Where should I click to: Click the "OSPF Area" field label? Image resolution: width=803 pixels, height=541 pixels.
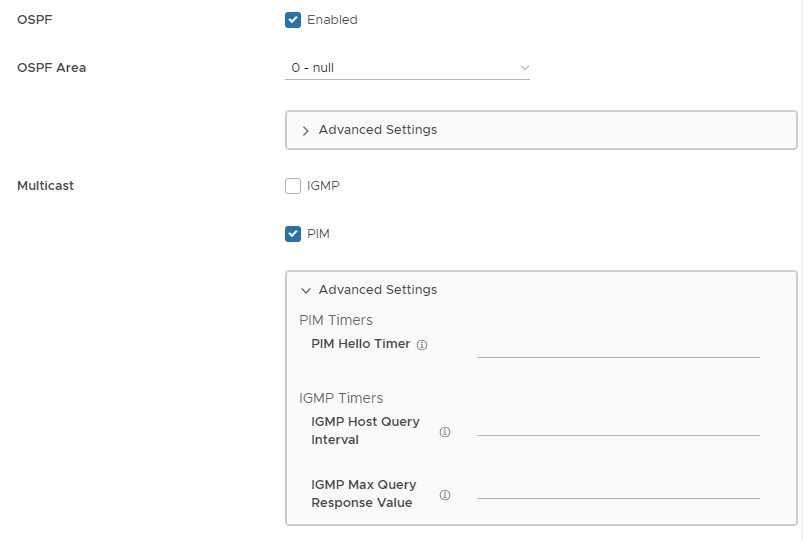pos(52,68)
